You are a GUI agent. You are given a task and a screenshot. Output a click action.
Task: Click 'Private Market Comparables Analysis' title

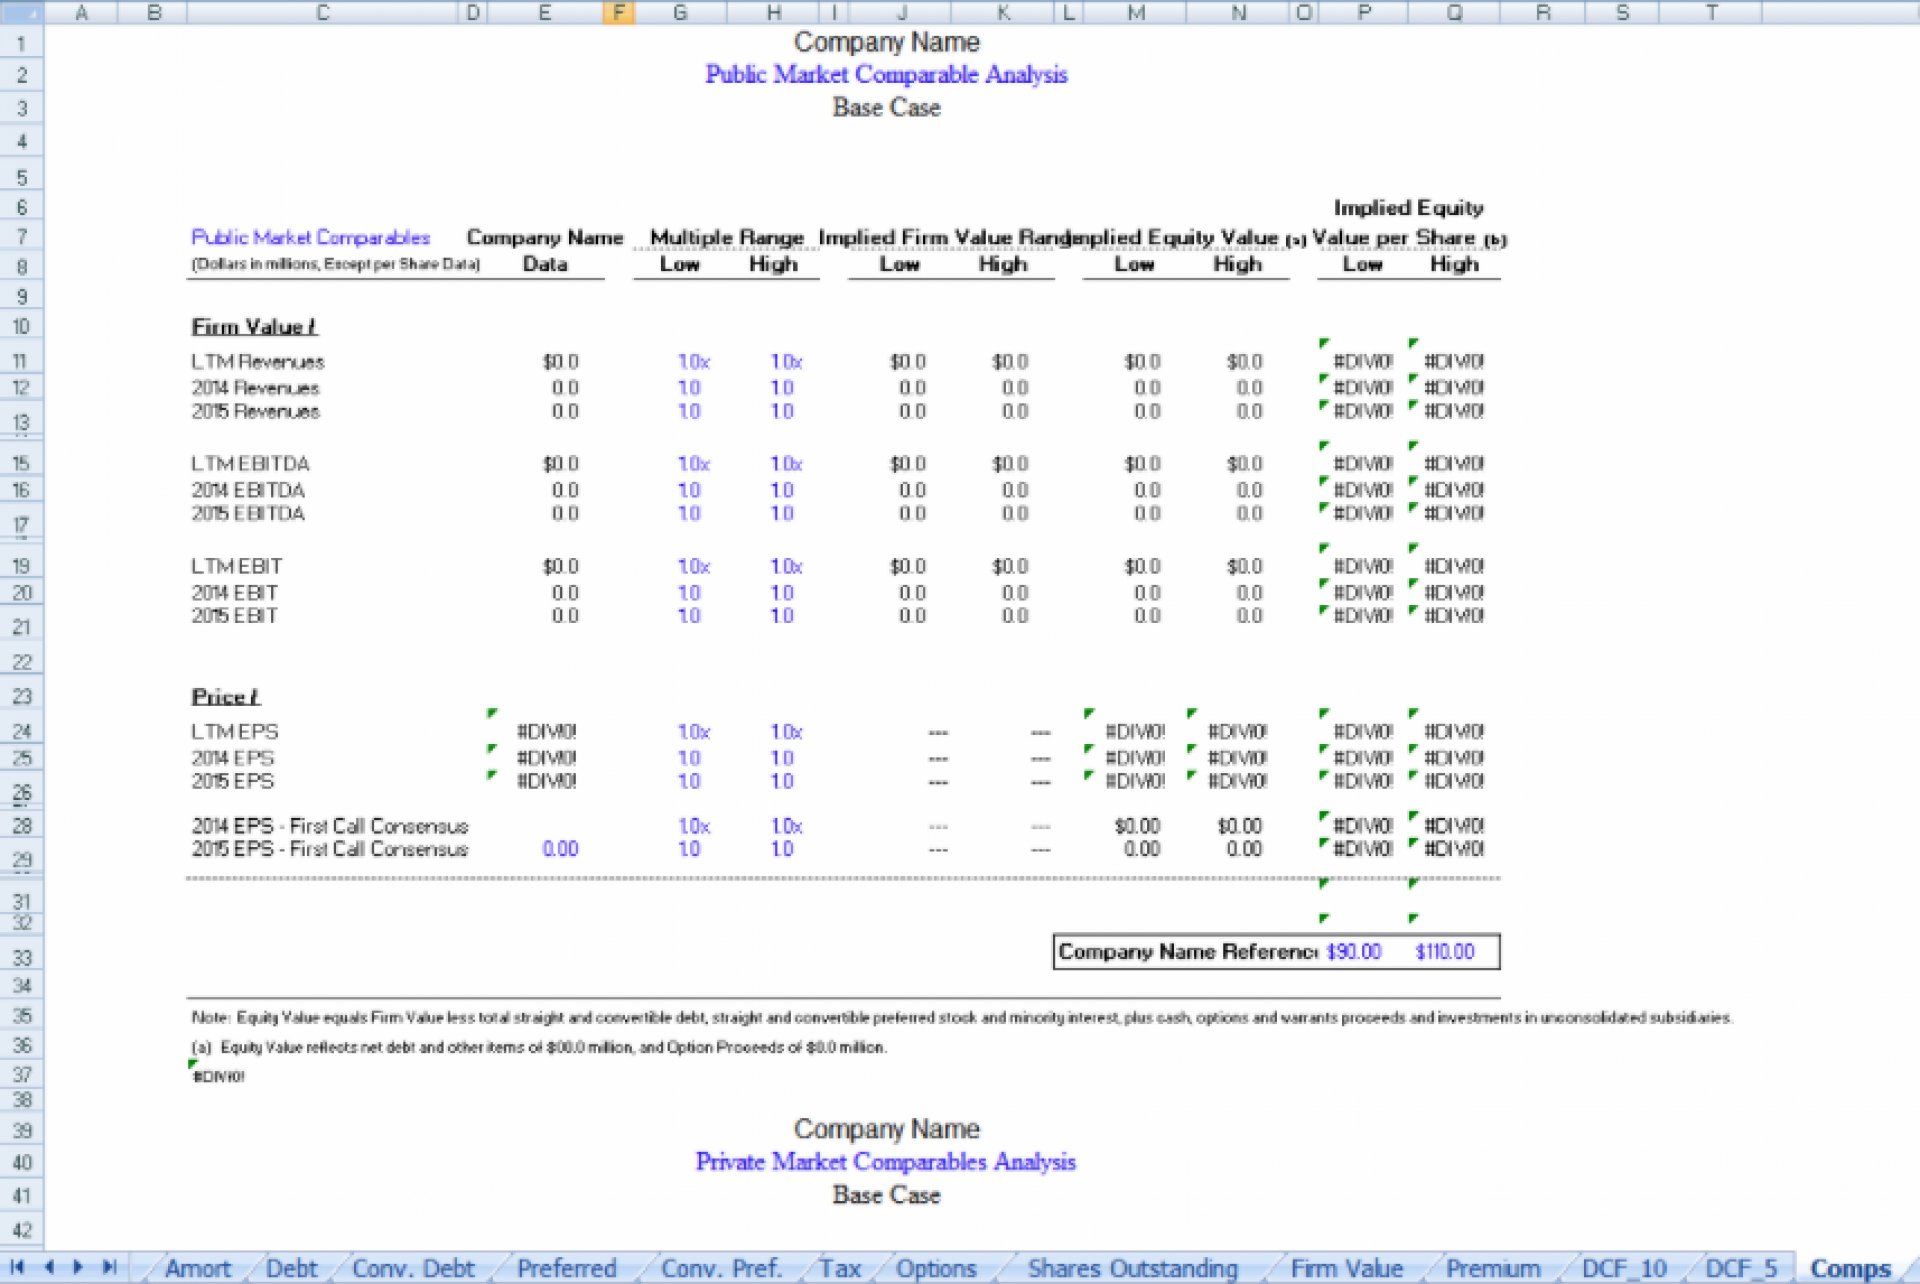[x=886, y=1162]
